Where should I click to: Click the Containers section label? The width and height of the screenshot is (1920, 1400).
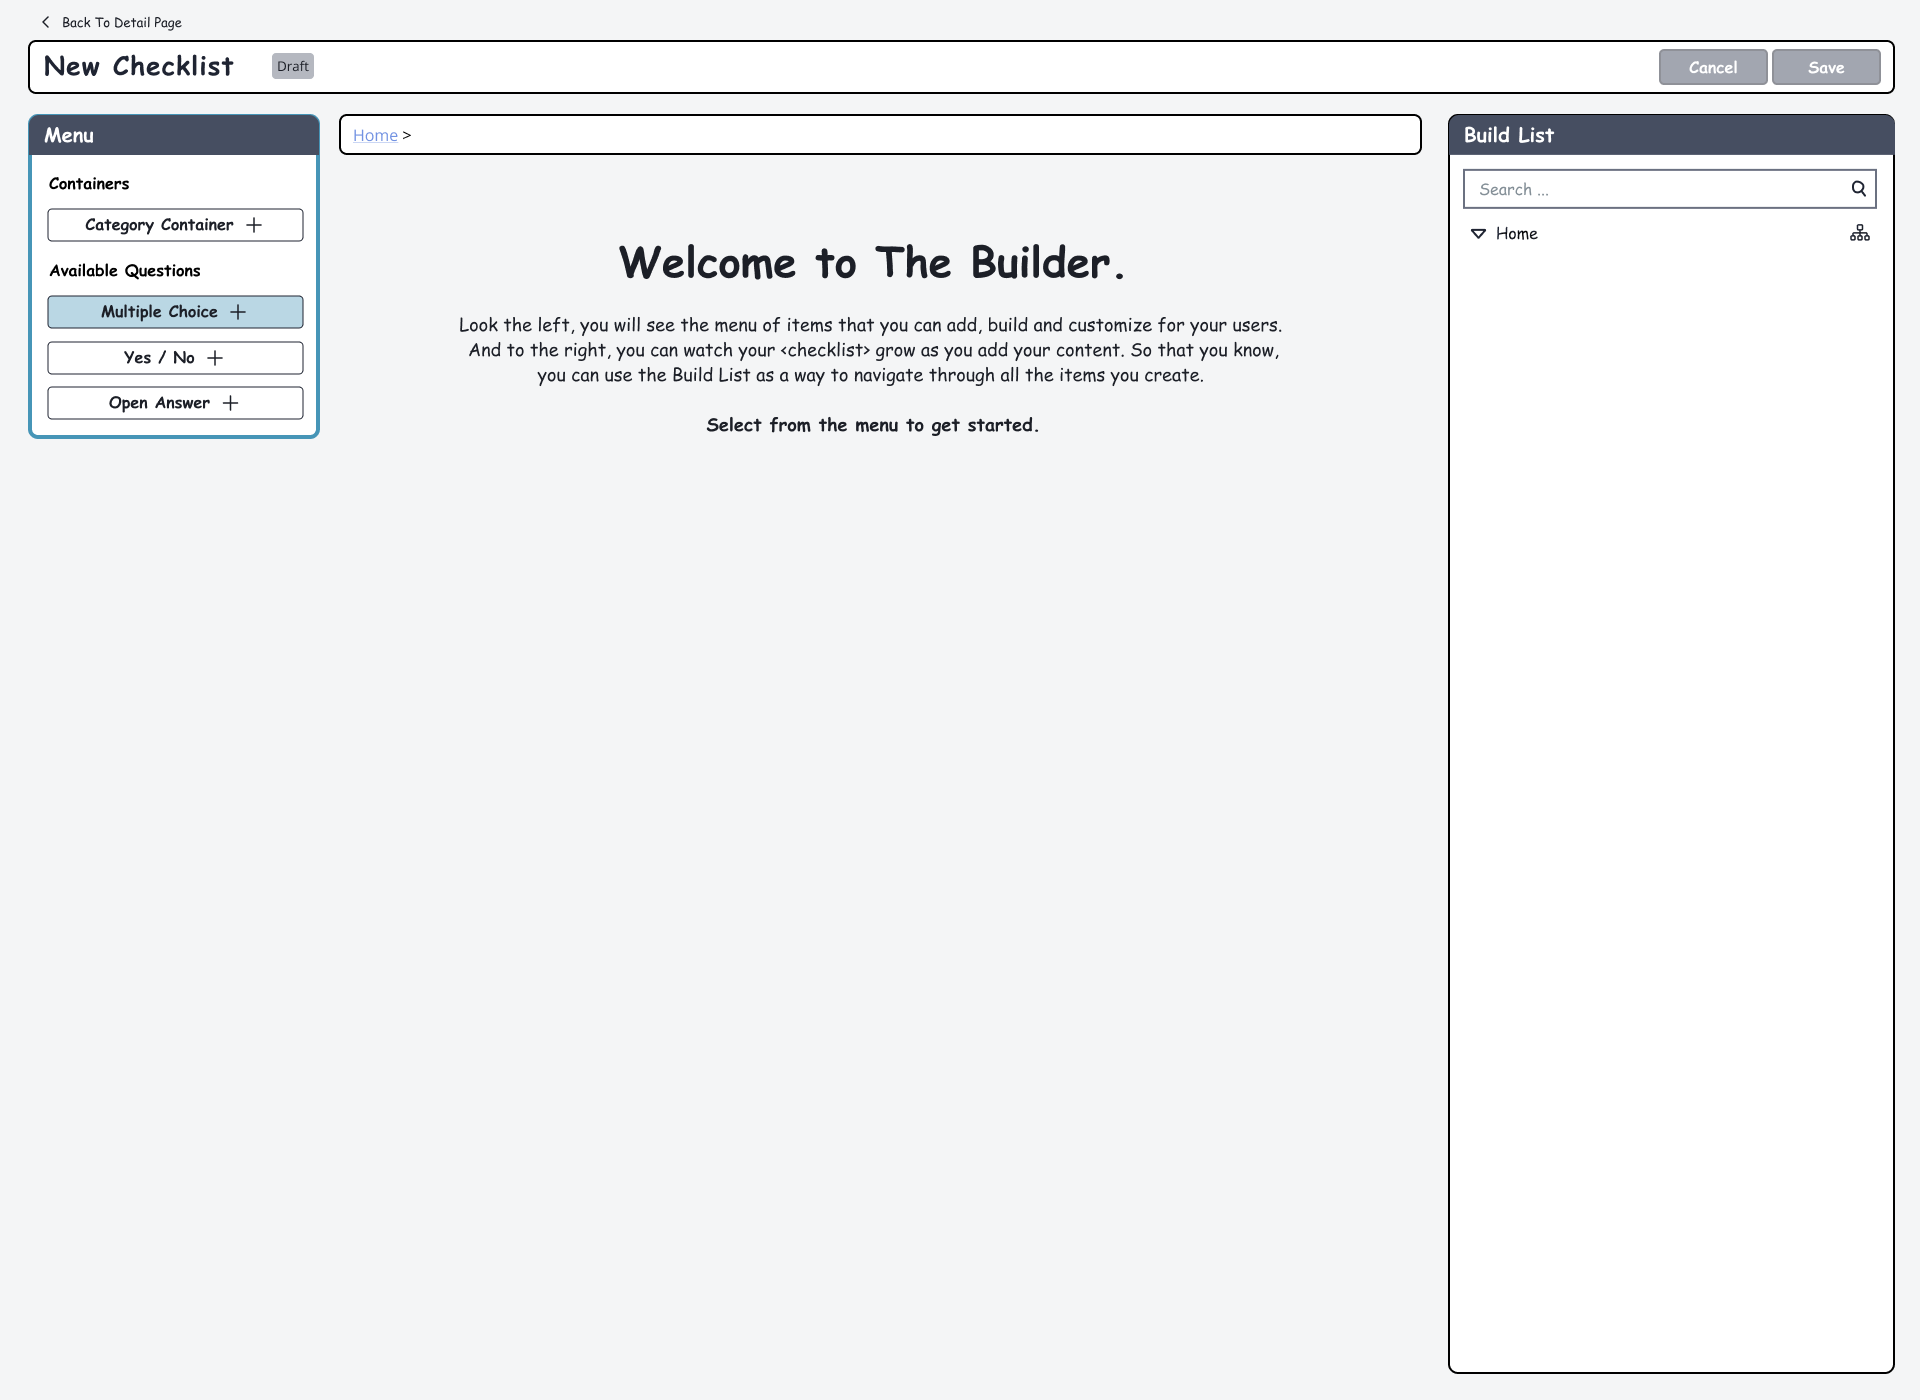(x=89, y=184)
